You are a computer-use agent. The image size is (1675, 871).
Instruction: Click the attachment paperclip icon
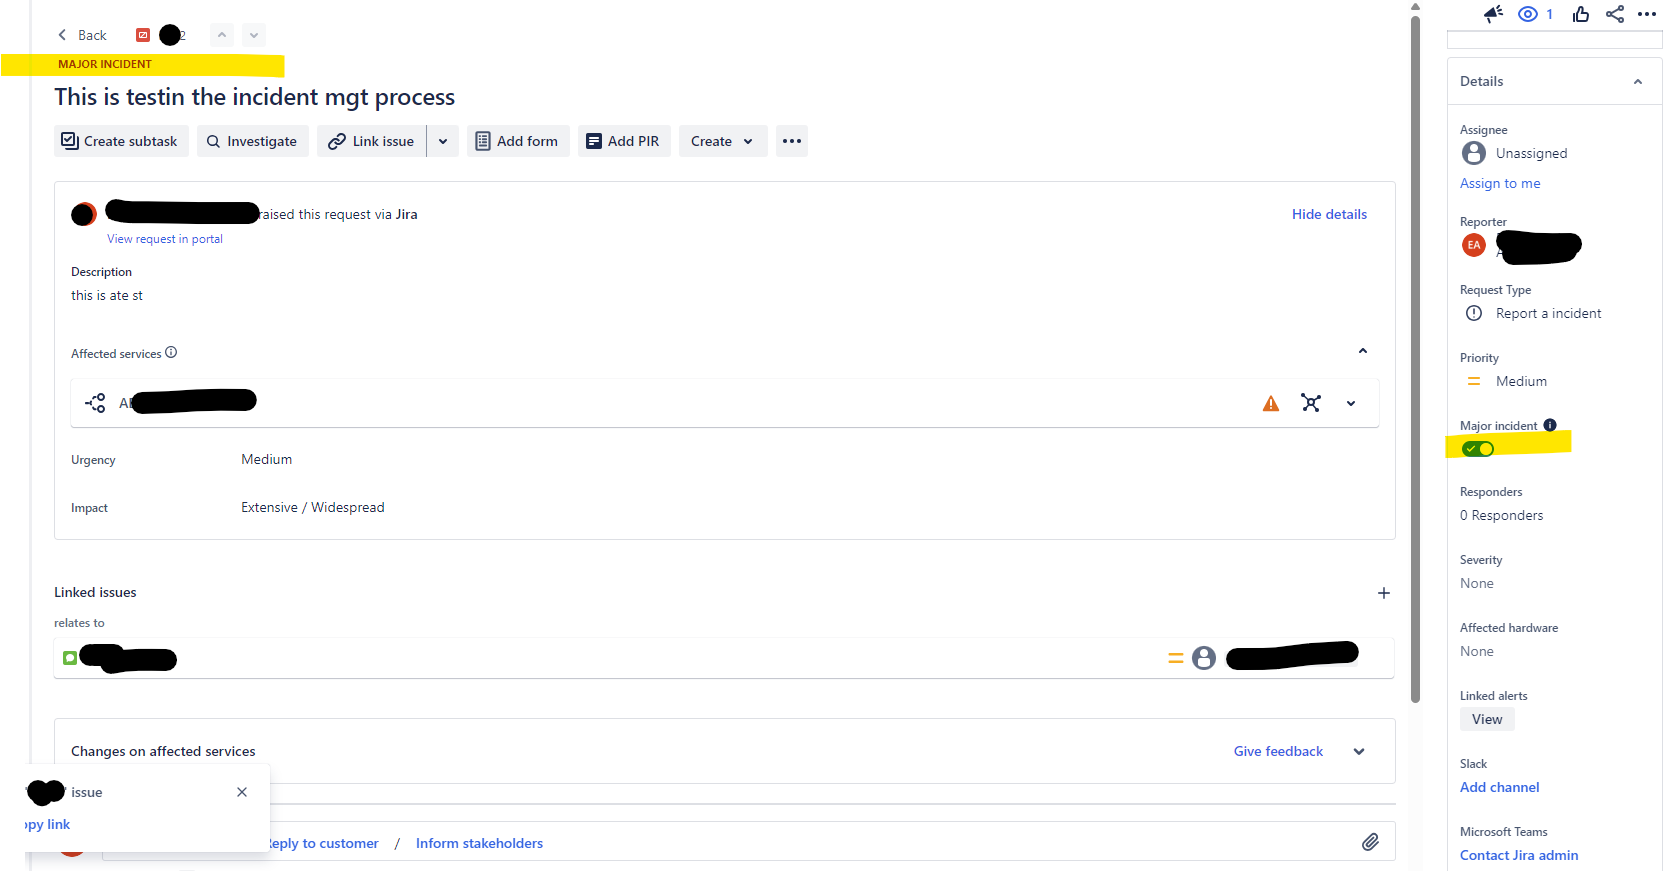tap(1370, 842)
